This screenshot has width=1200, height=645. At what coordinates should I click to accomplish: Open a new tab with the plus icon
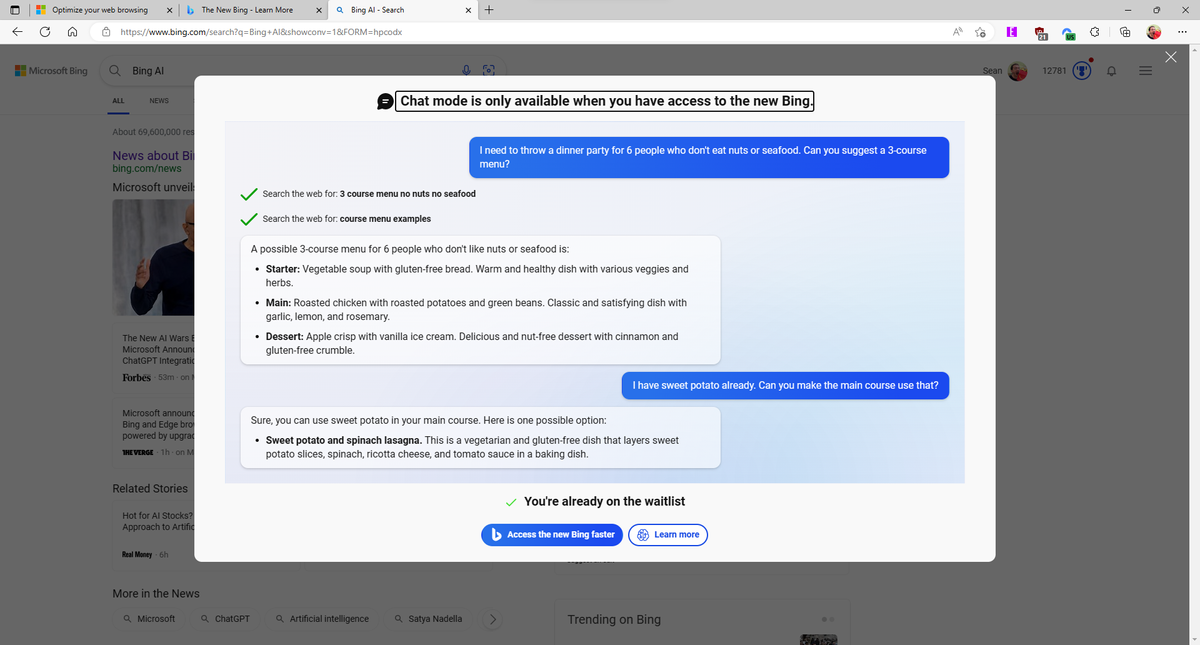pos(489,10)
